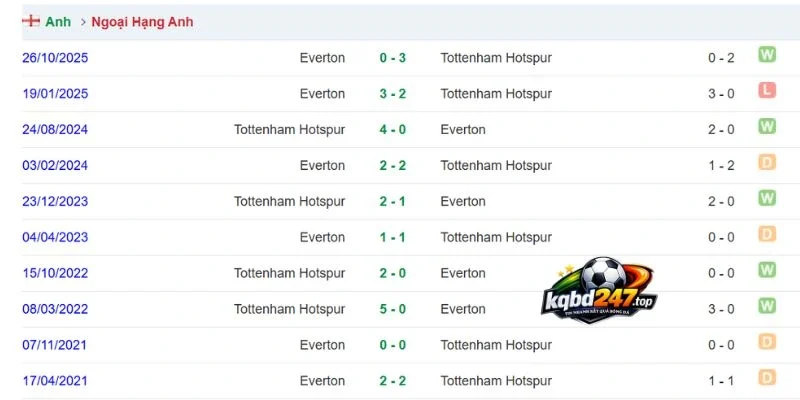The width and height of the screenshot is (800, 400).
Task: Click the W badge for 08/03/2022 match
Action: 767,306
